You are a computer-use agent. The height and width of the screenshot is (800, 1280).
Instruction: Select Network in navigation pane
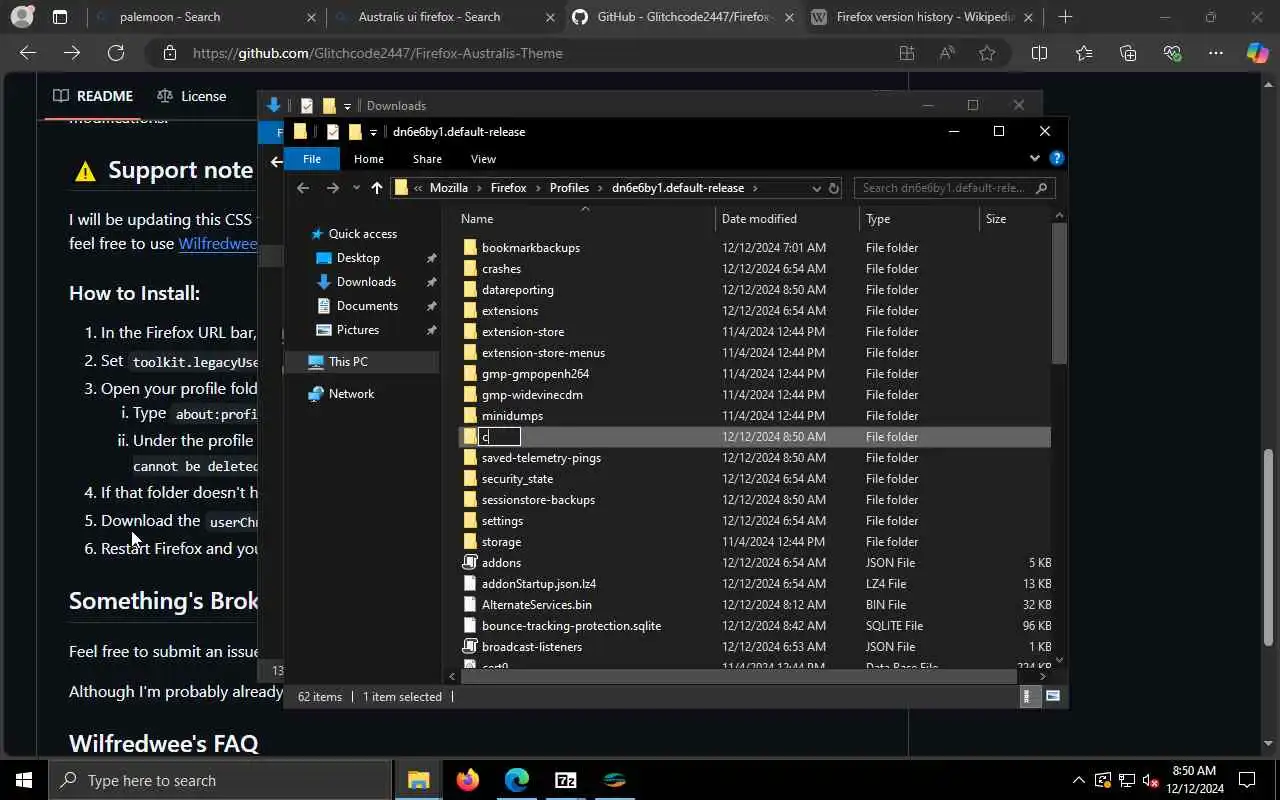tap(351, 393)
